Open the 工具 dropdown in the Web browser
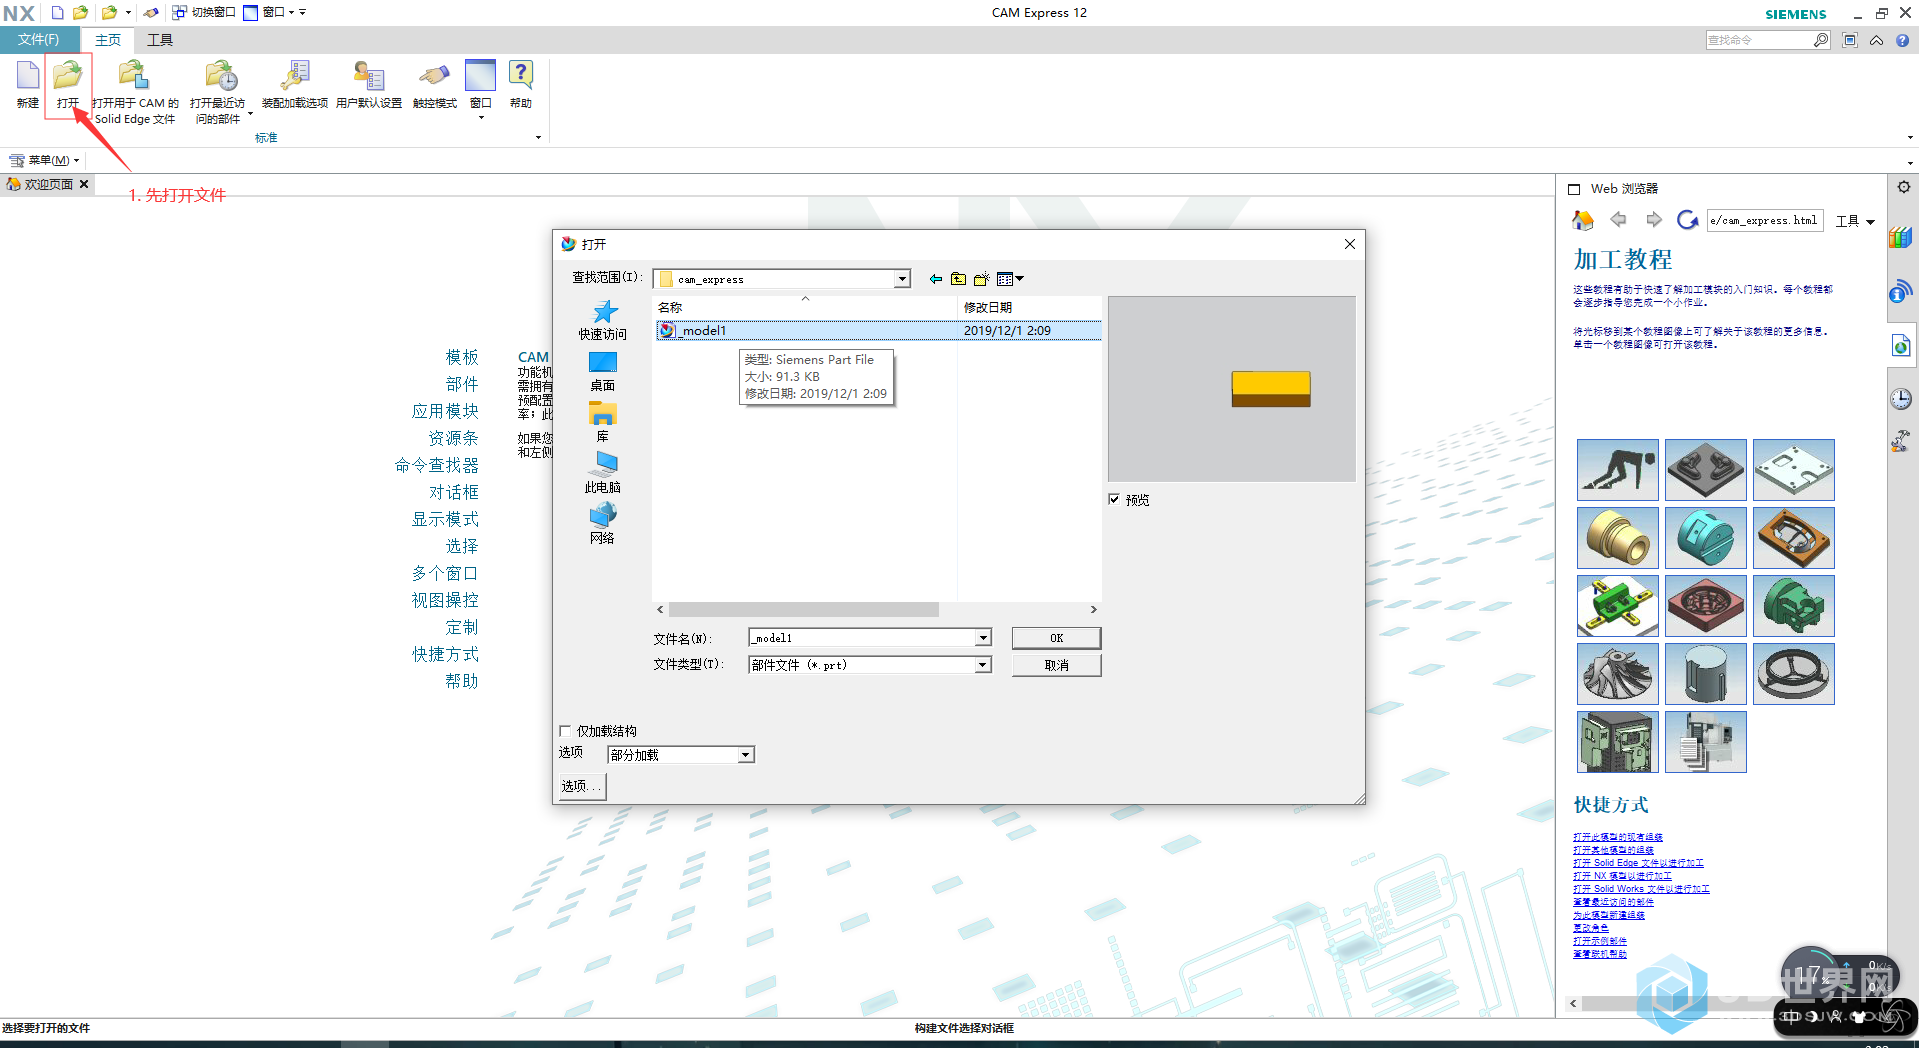This screenshot has height=1048, width=1919. 1855,221
